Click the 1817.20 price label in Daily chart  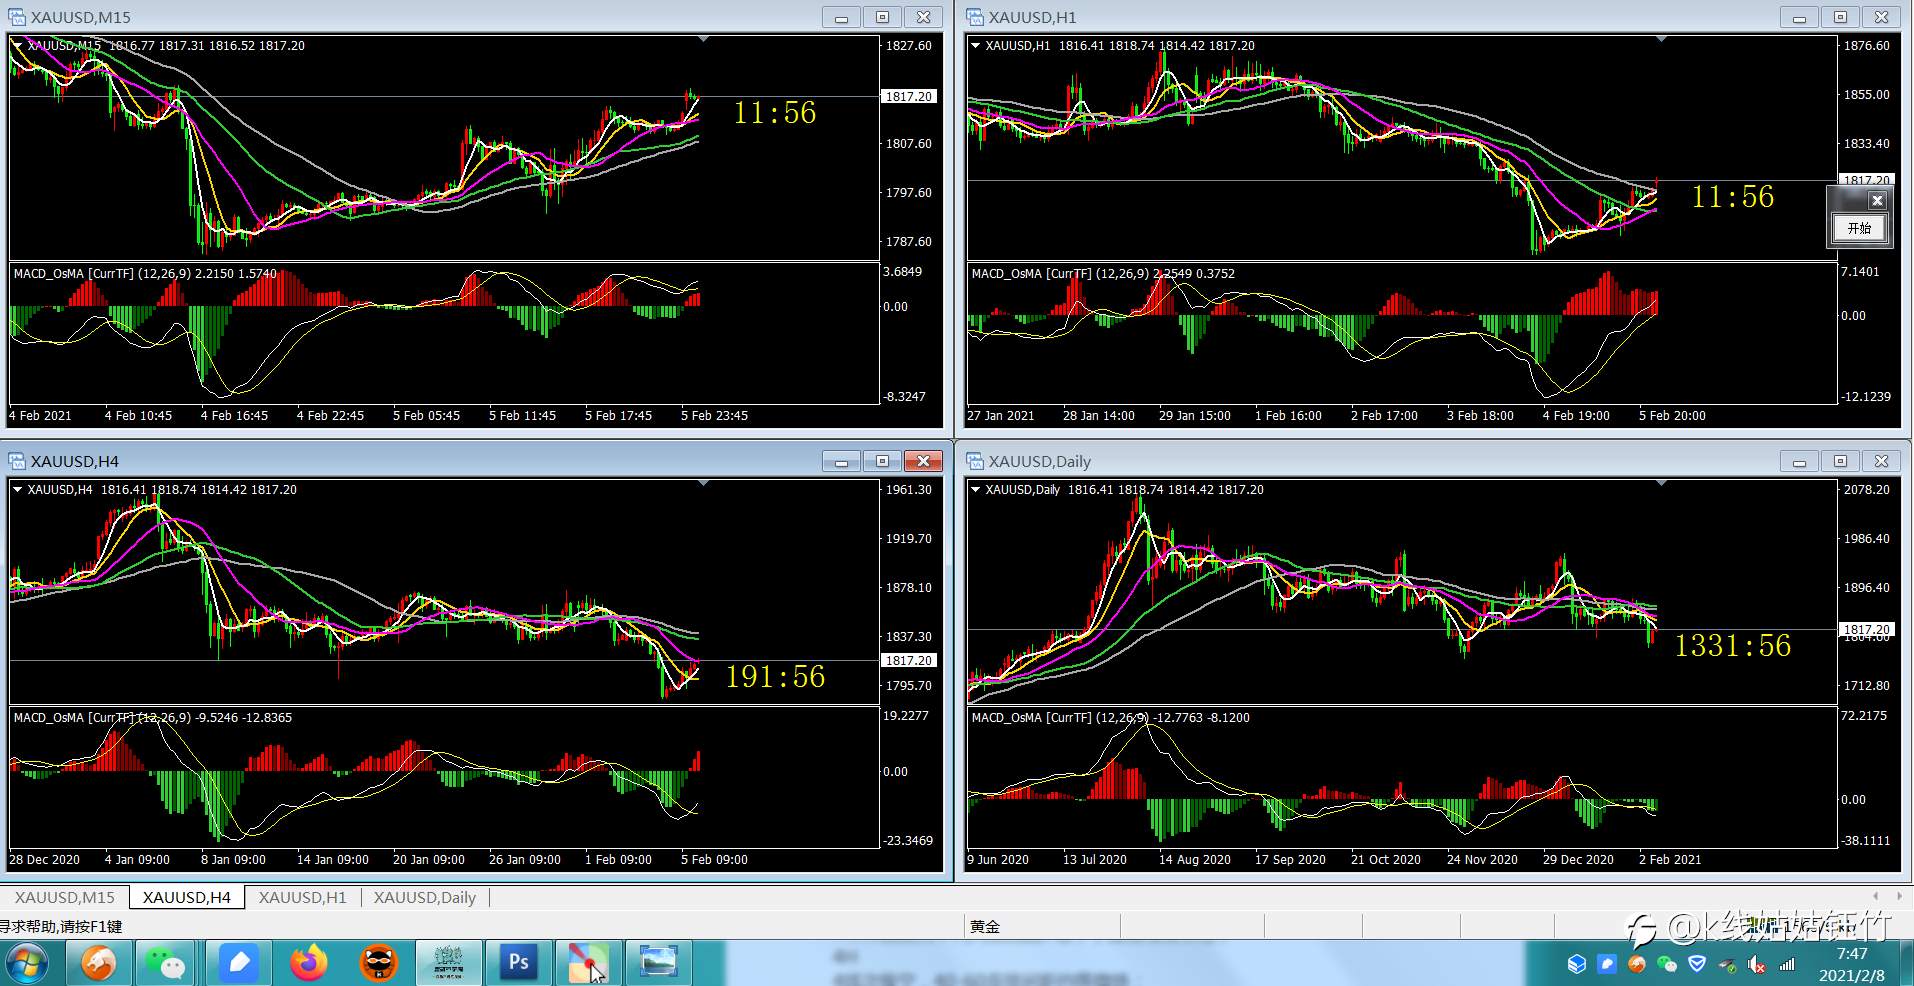(x=1866, y=629)
